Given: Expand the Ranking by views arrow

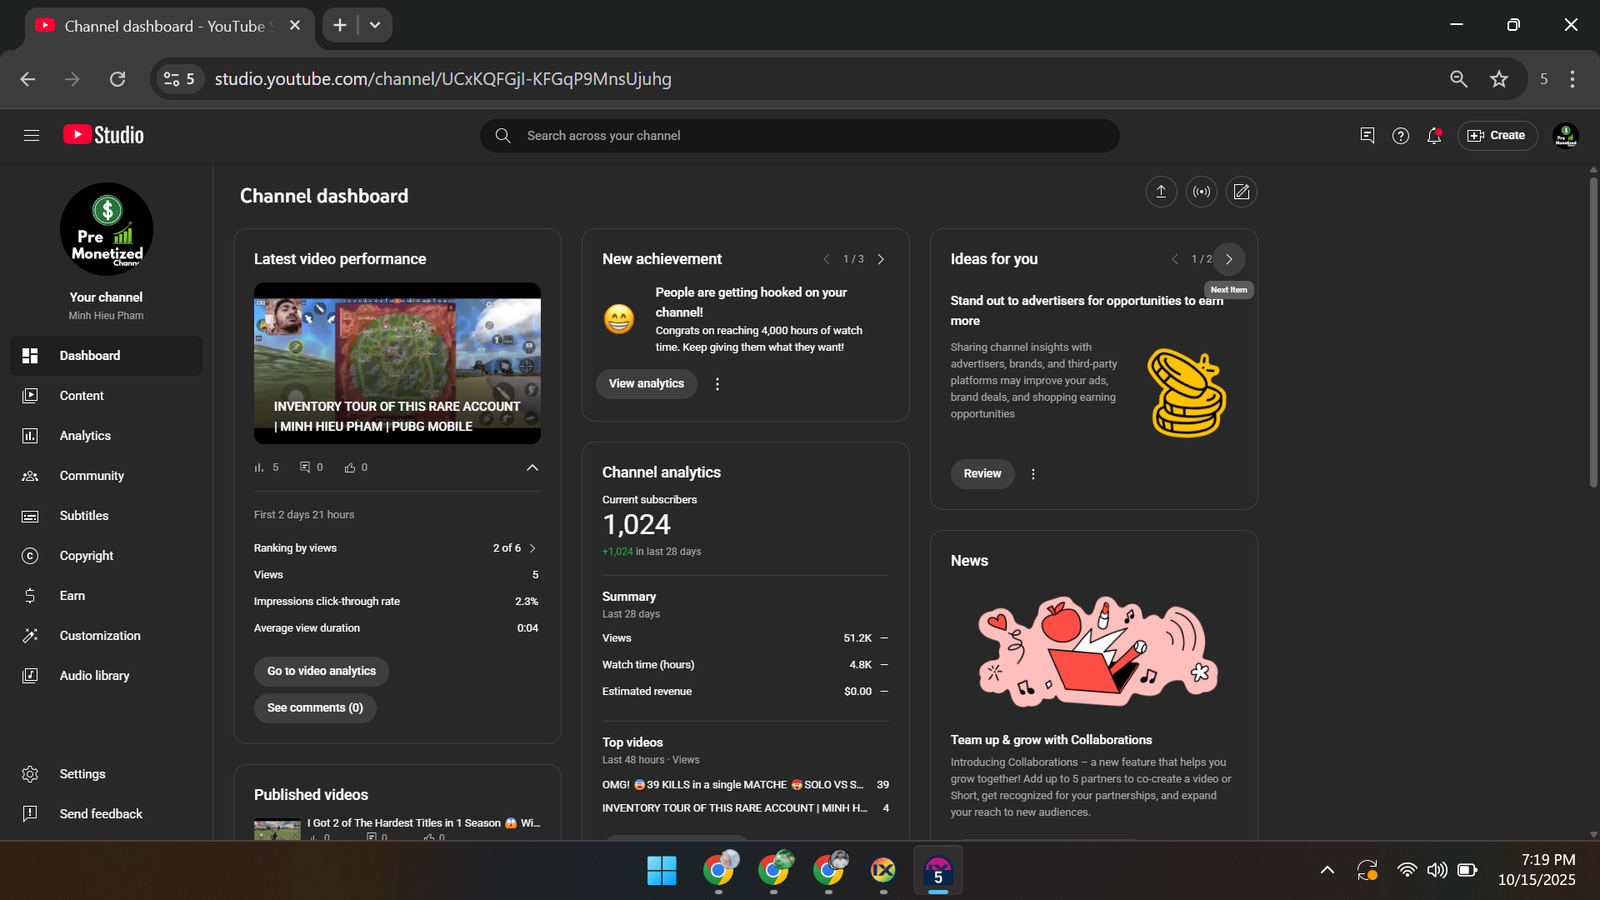Looking at the screenshot, I should click(x=532, y=548).
